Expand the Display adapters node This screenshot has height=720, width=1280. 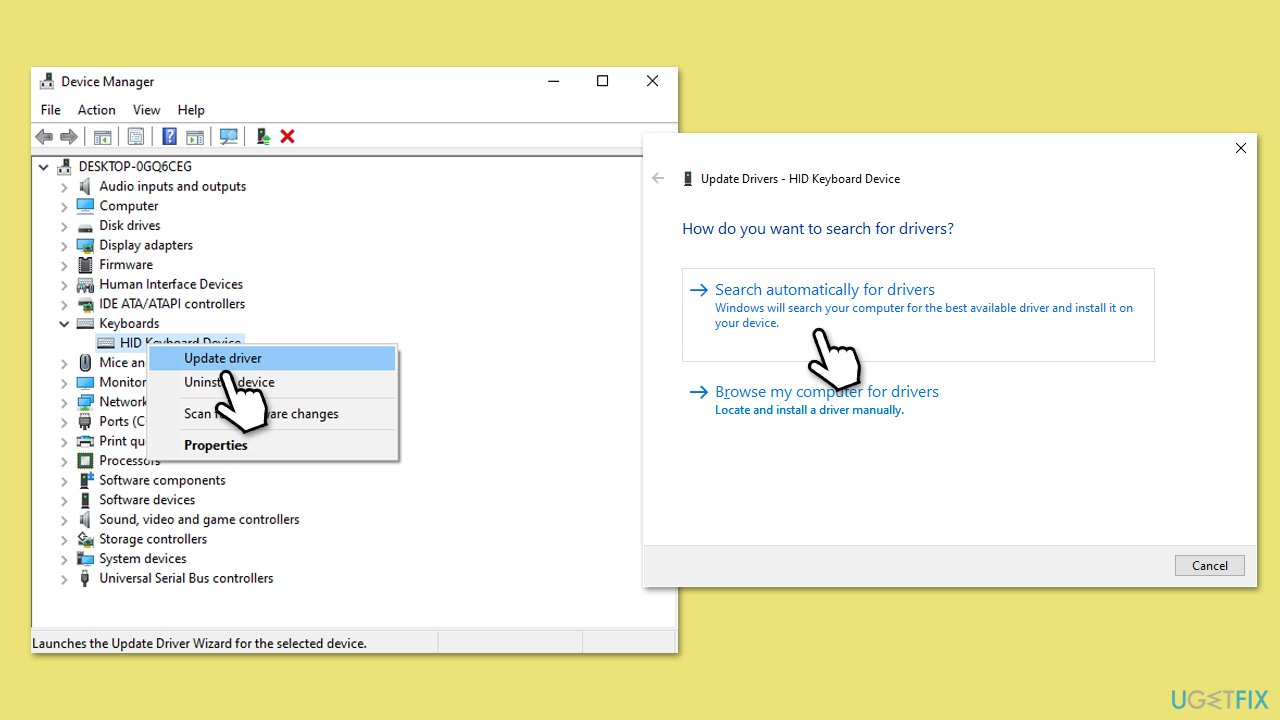(x=64, y=245)
